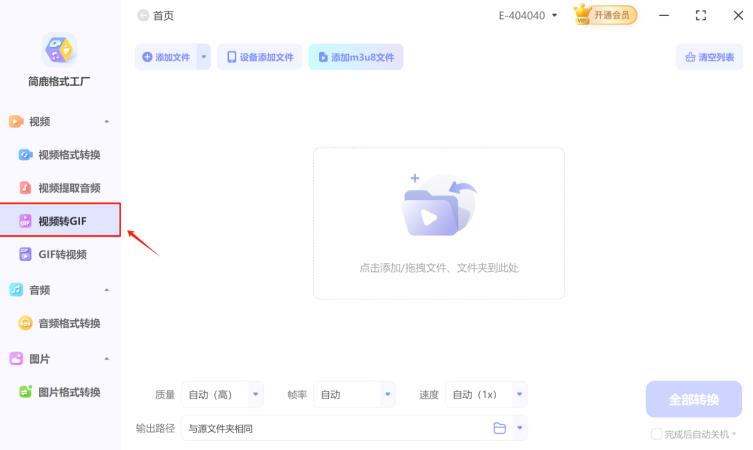Click the 添加m3u8文件 button
Image resolution: width=753 pixels, height=450 pixels.
[x=356, y=57]
